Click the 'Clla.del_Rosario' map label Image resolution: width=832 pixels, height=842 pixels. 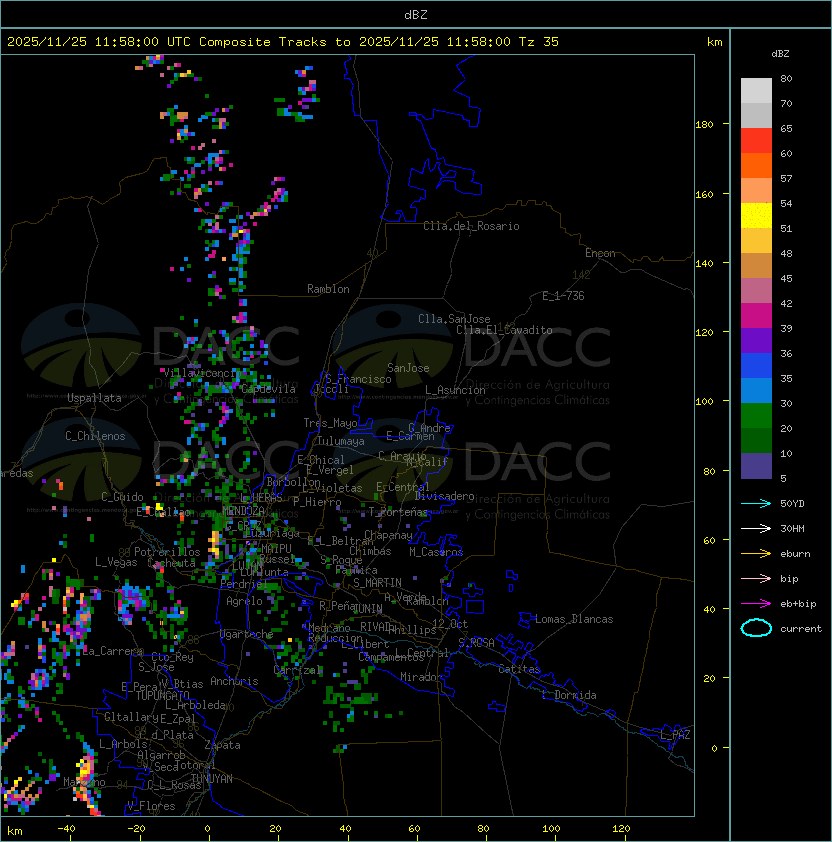point(471,226)
